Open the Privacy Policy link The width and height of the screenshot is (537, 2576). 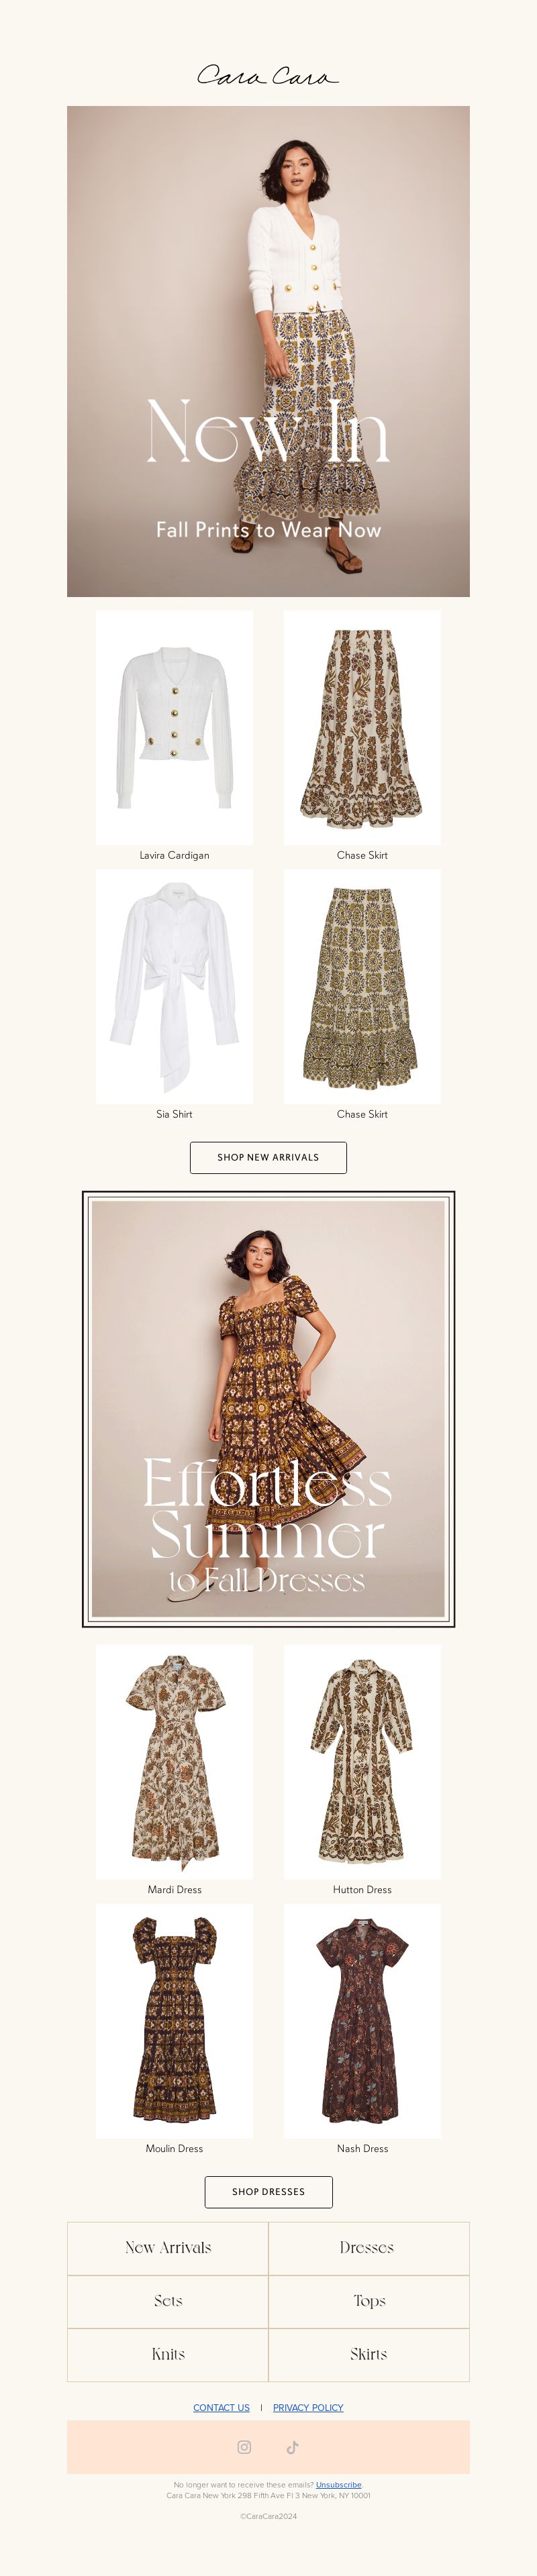pos(308,2408)
